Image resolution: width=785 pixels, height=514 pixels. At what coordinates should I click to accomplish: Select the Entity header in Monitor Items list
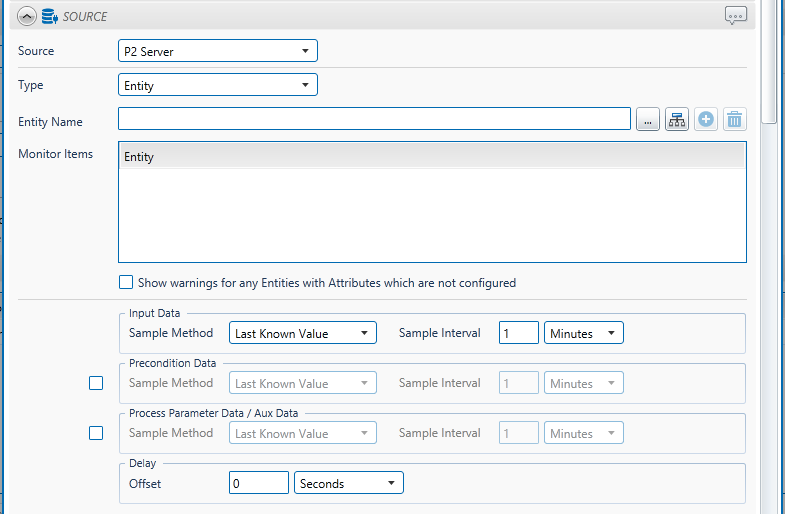(x=431, y=157)
